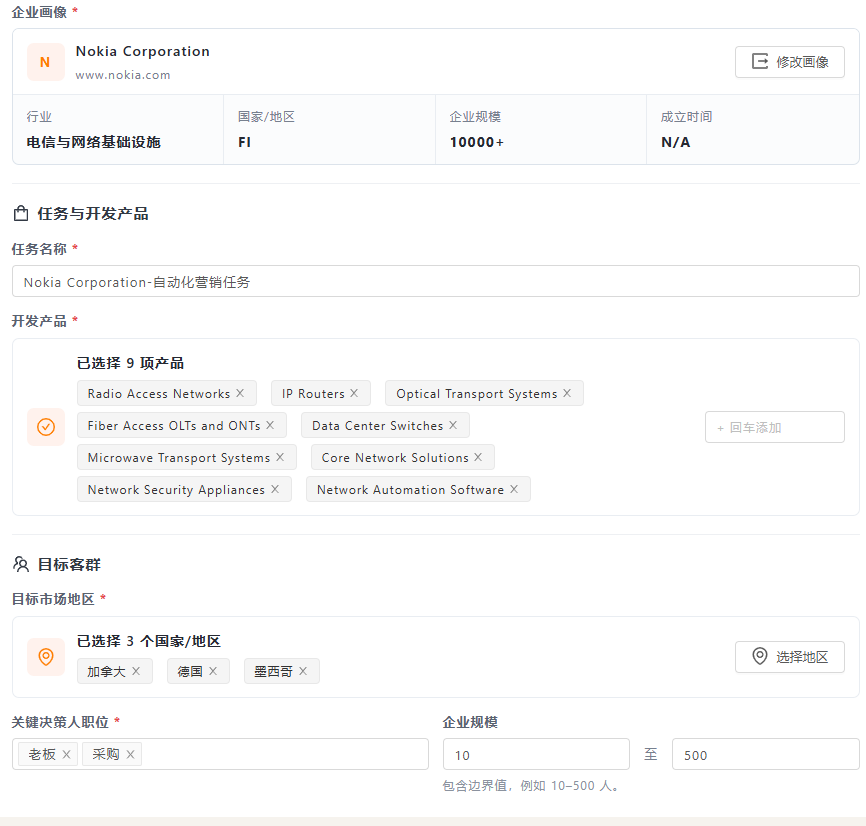Focus the 任务名称 input field

[436, 282]
